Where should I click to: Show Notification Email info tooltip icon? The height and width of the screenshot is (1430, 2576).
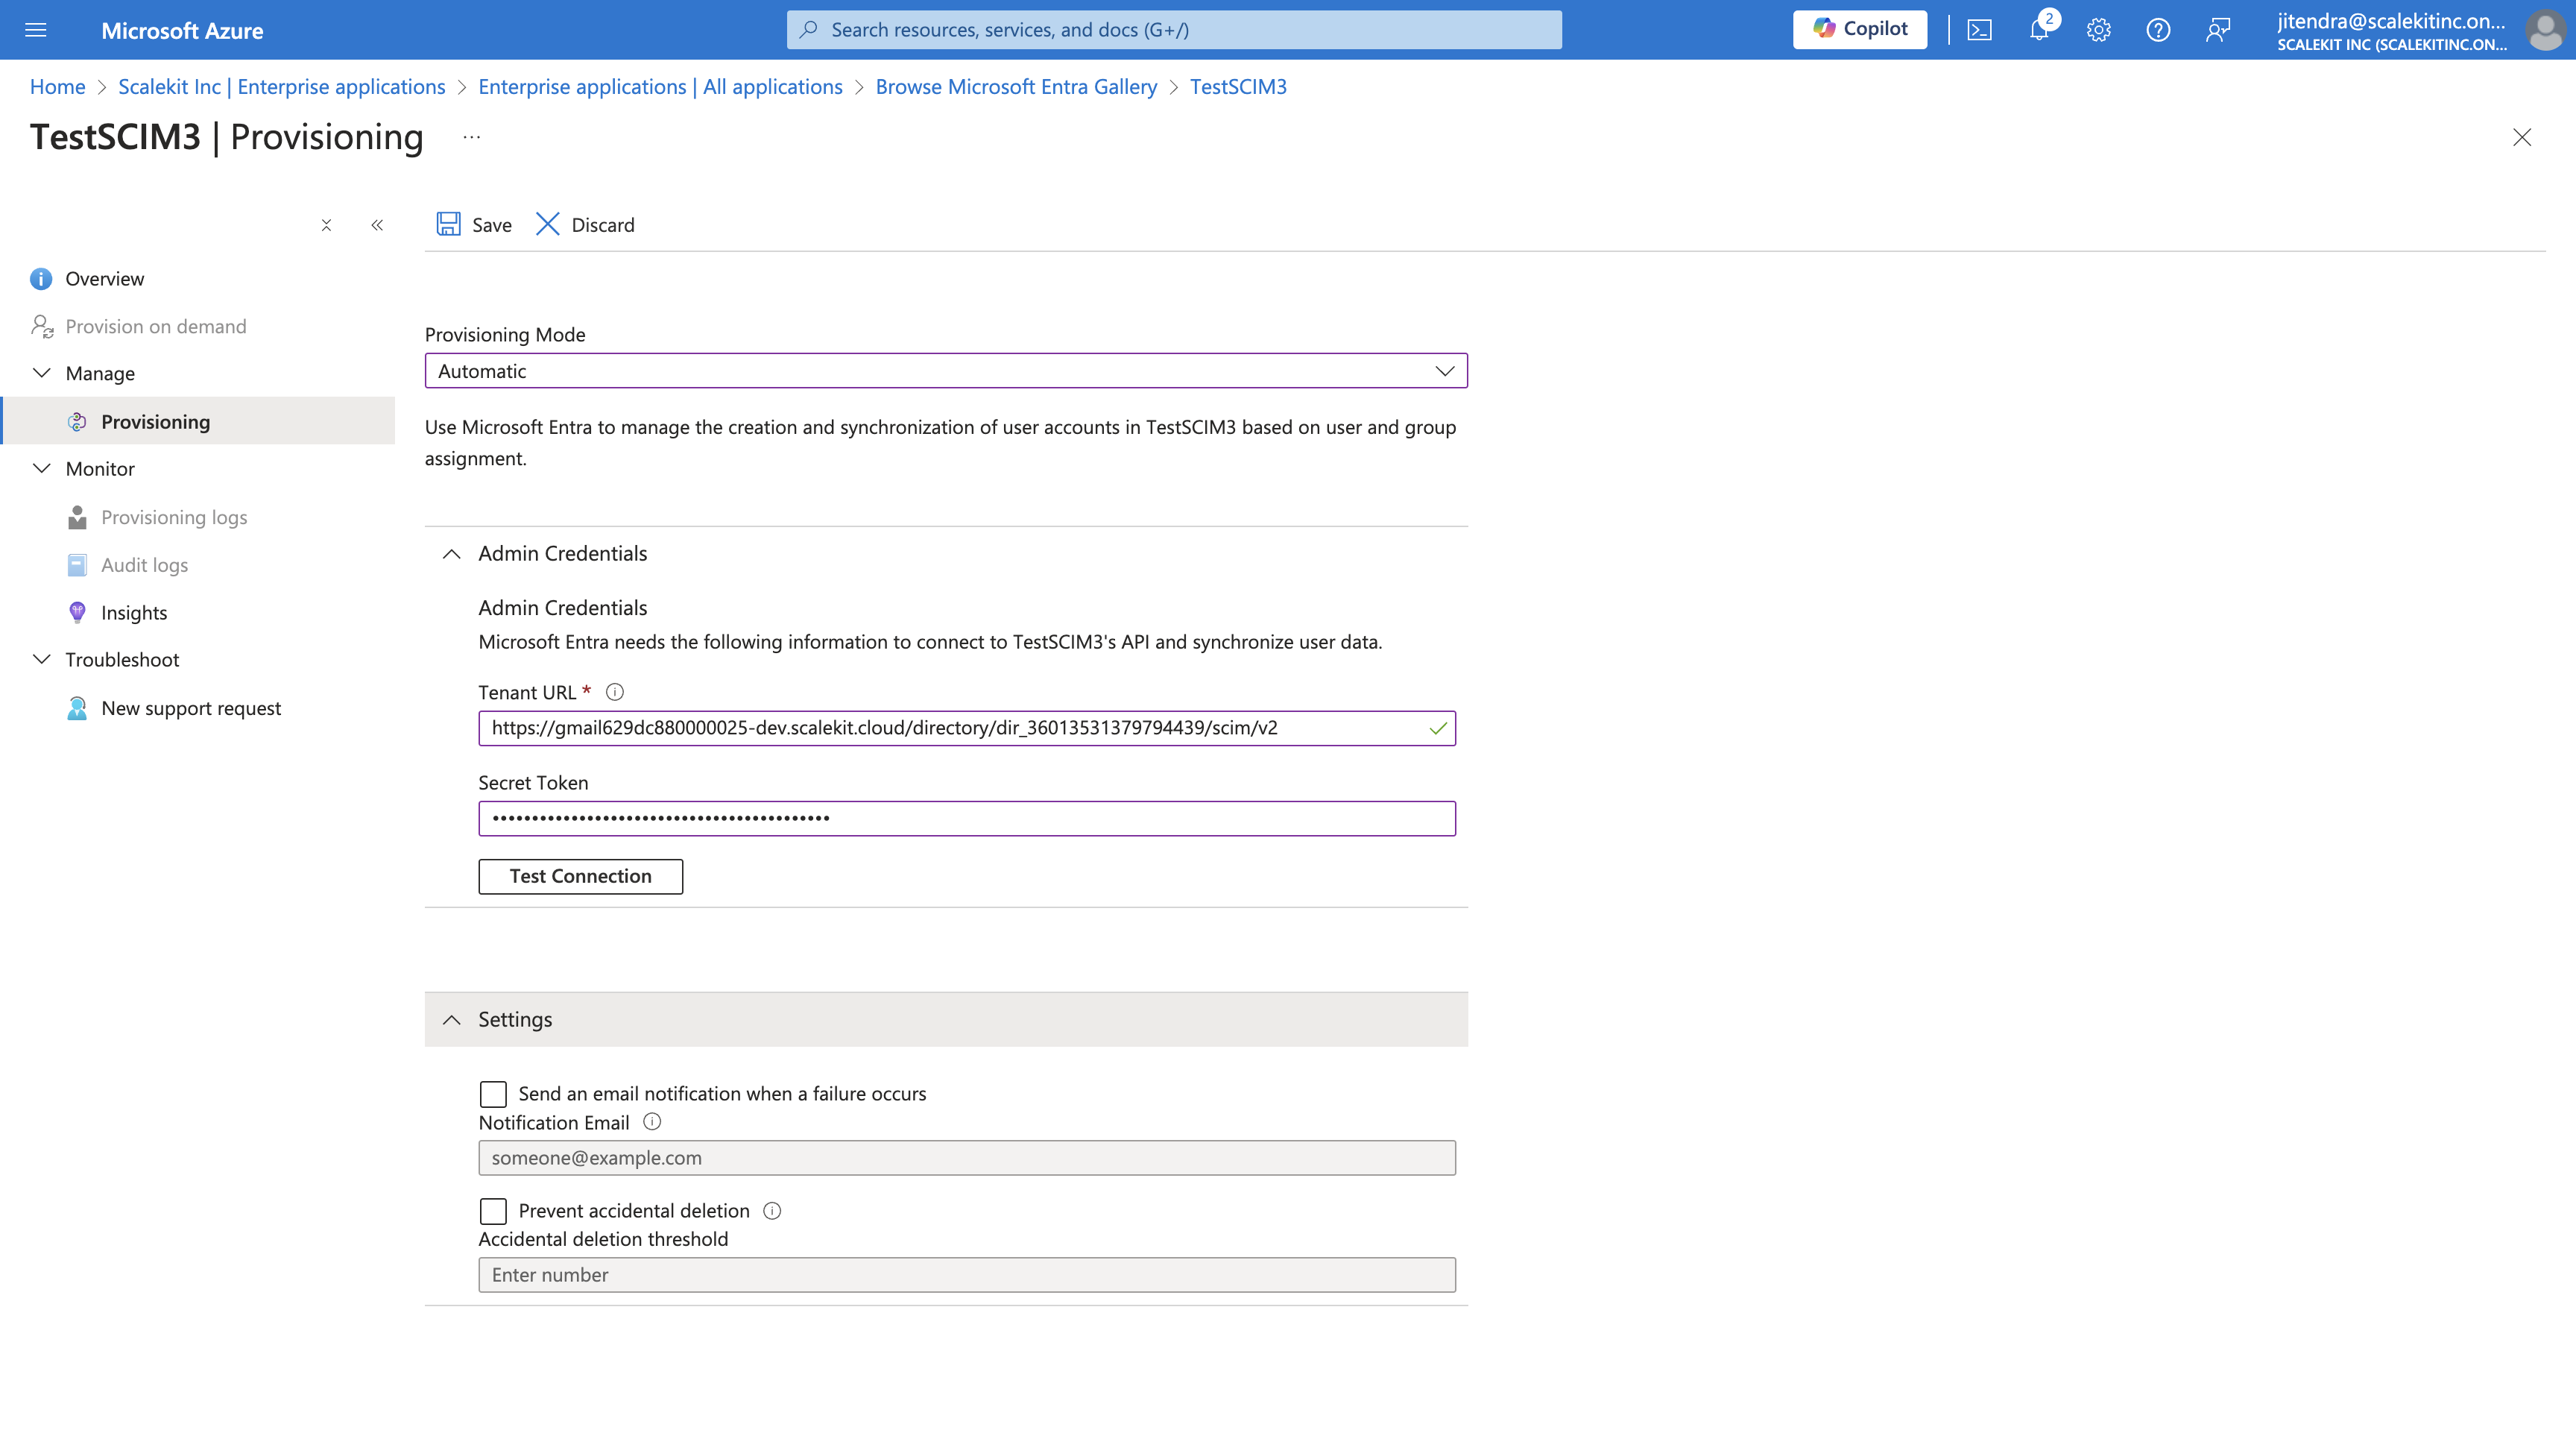tap(652, 1122)
